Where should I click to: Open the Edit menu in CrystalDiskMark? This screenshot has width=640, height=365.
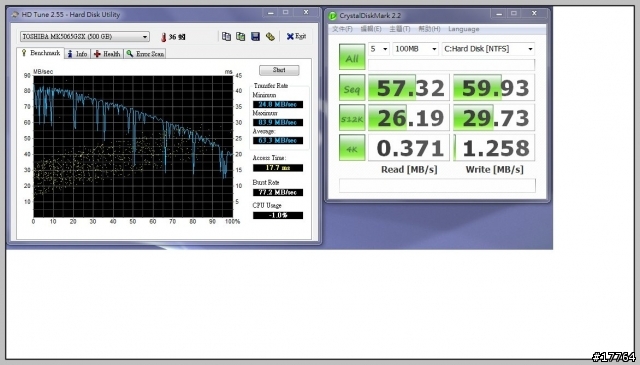point(371,29)
